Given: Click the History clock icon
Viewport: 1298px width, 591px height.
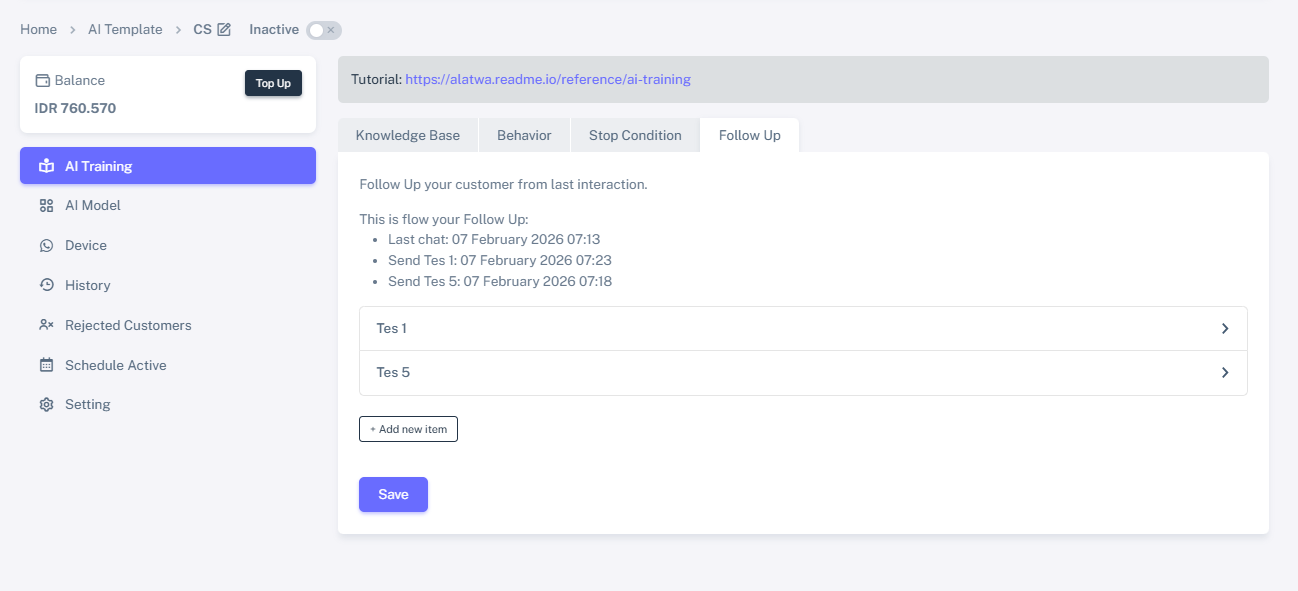Looking at the screenshot, I should [46, 285].
